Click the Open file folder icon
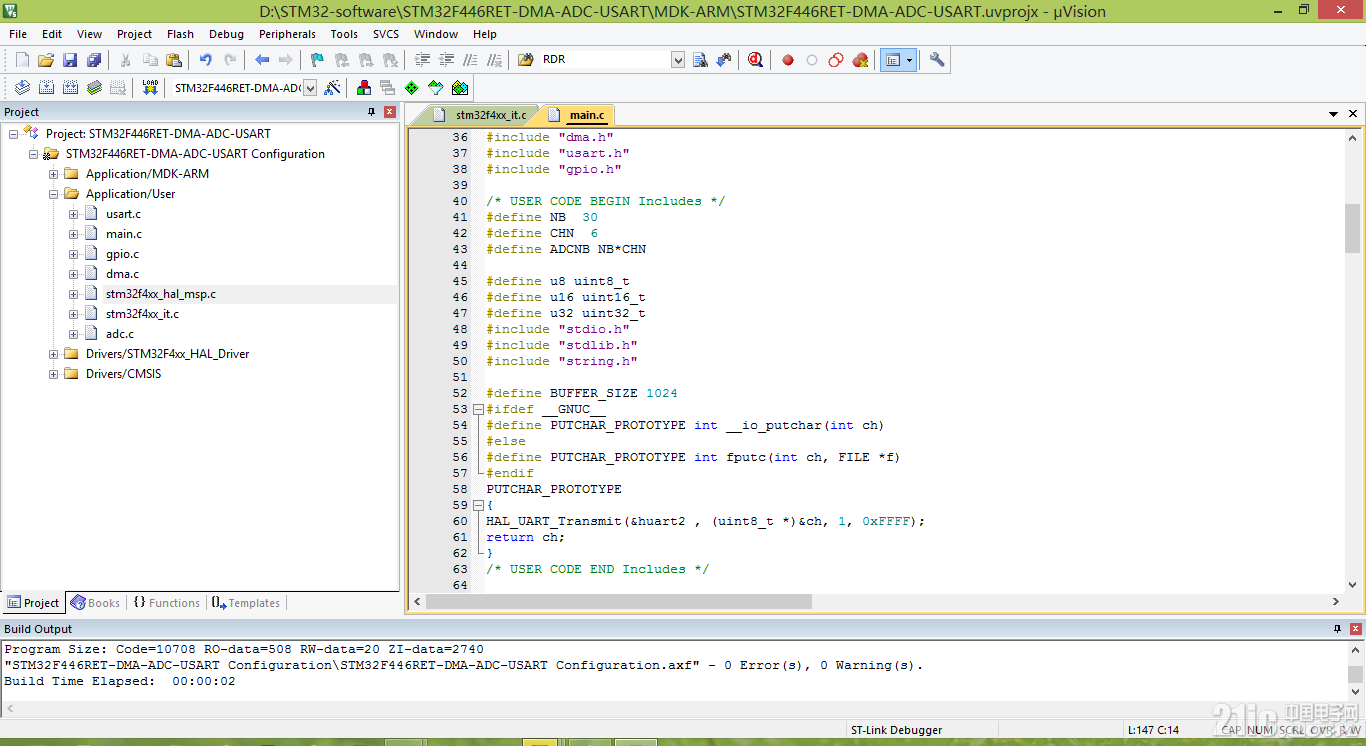Image resolution: width=1366 pixels, height=746 pixels. pyautogui.click(x=46, y=60)
